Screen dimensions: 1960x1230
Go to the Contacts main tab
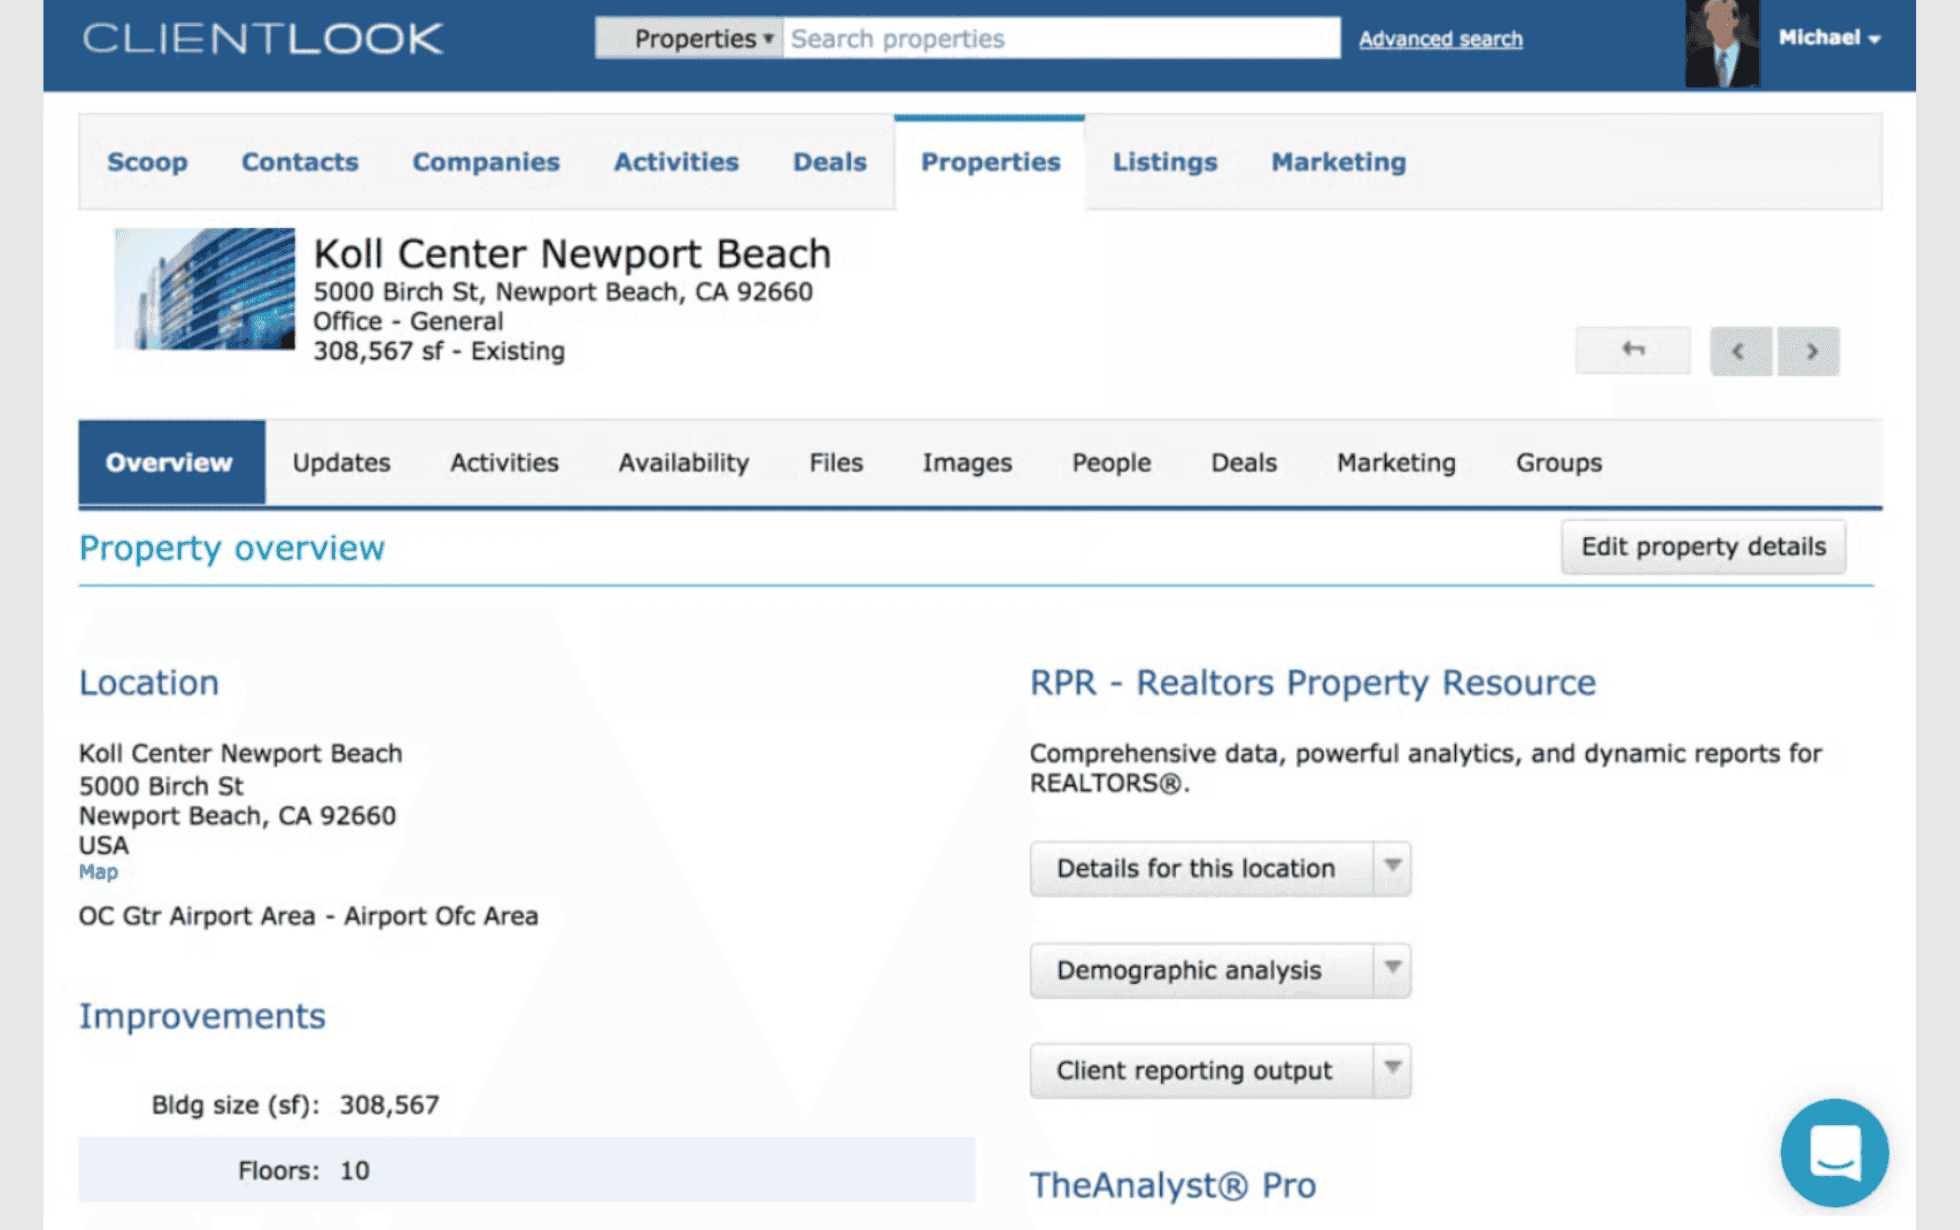tap(300, 162)
